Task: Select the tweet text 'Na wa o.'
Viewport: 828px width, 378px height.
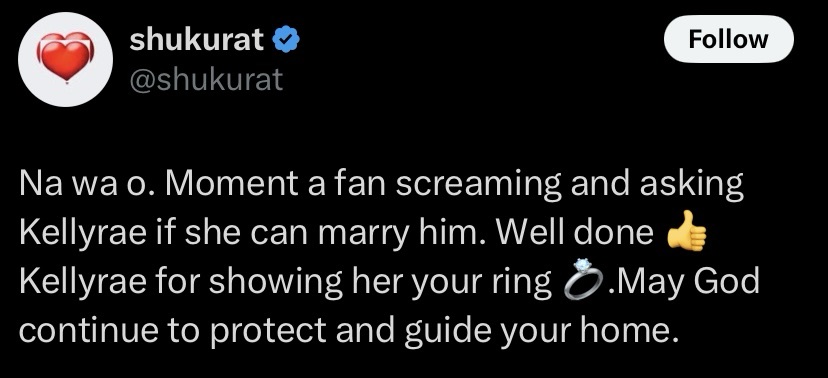Action: [86, 183]
